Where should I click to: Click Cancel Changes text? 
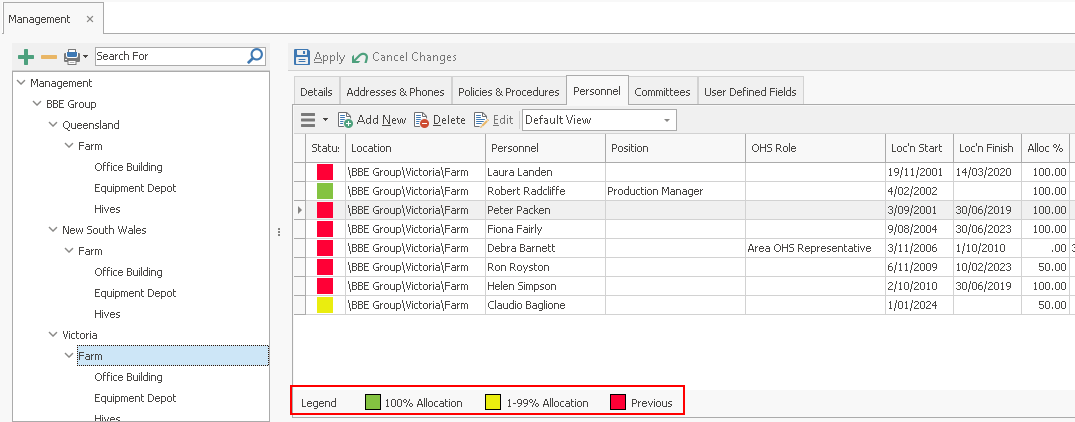click(414, 57)
